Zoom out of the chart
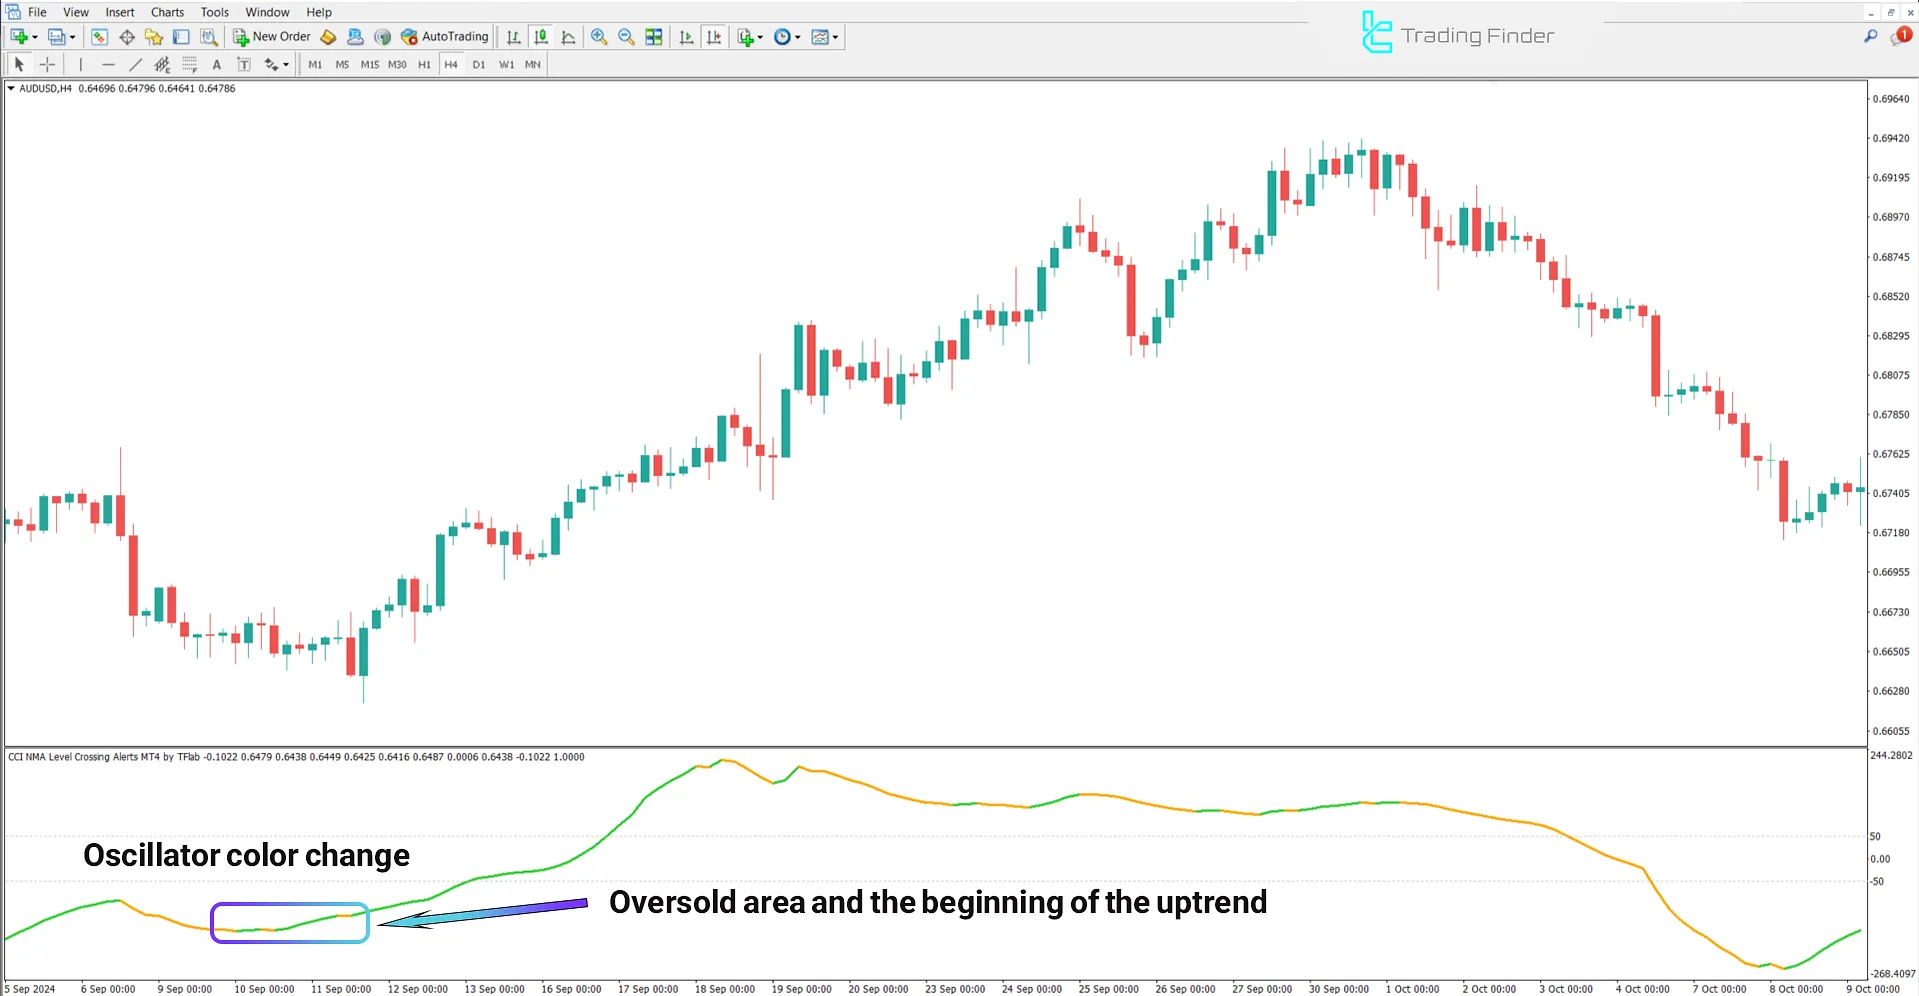 click(626, 36)
